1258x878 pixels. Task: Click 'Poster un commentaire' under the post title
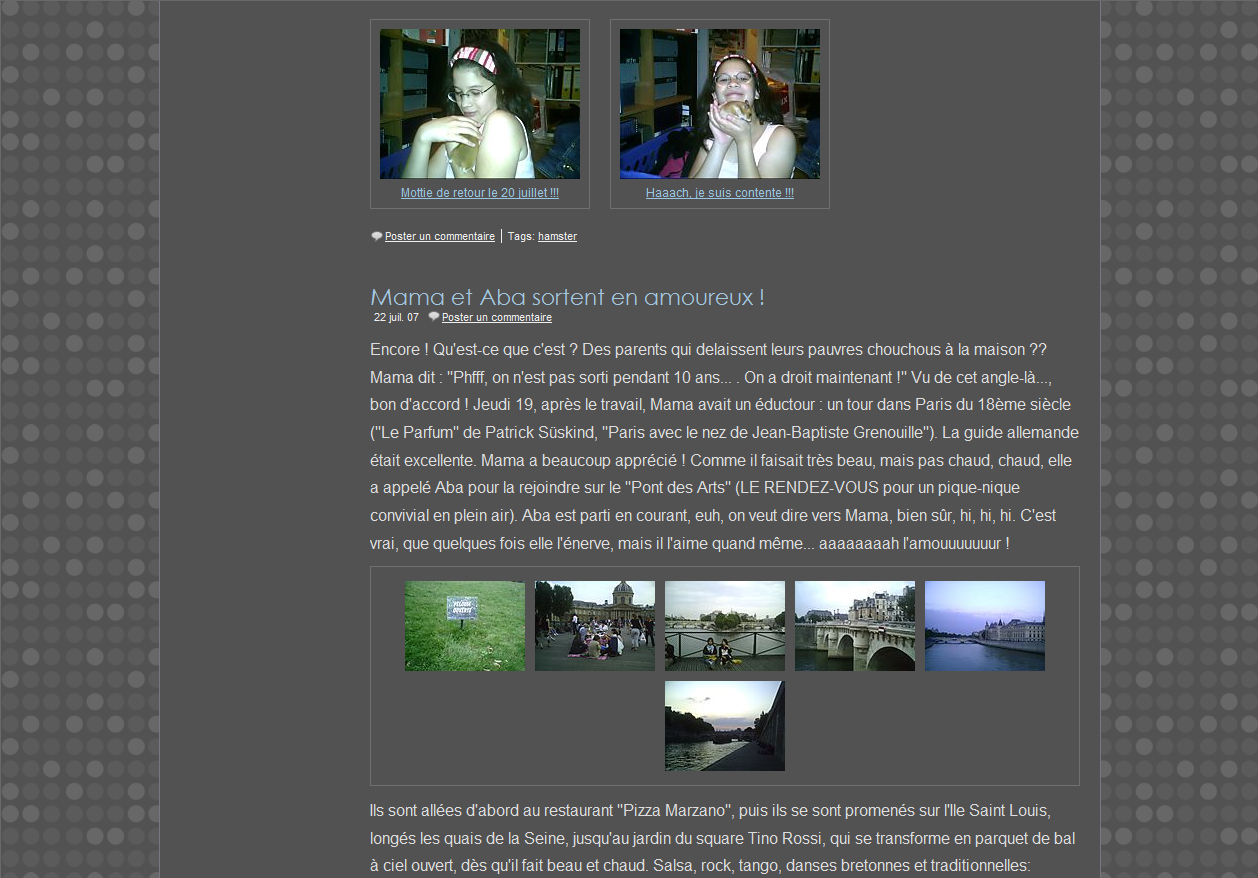tap(496, 318)
